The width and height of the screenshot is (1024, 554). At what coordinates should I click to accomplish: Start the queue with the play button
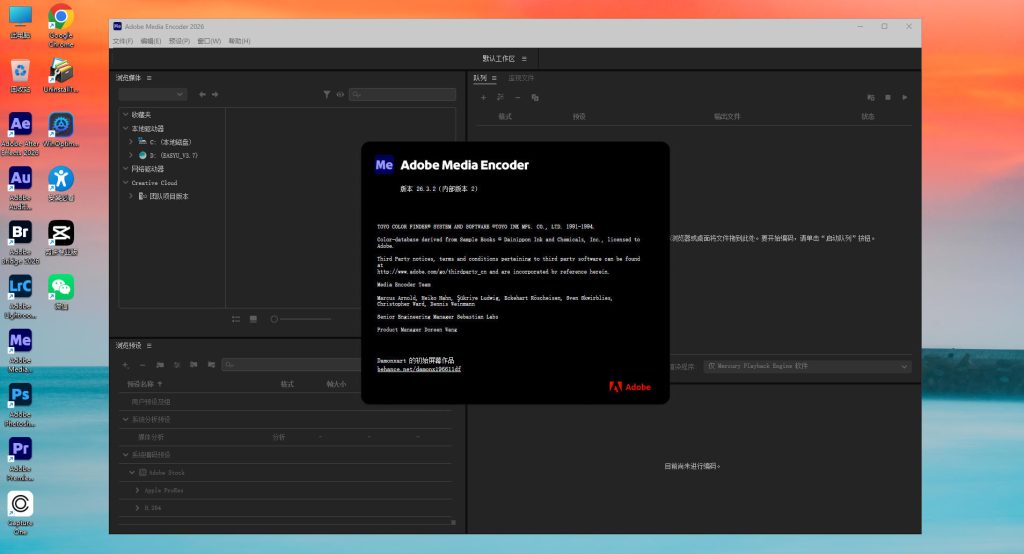(x=904, y=97)
